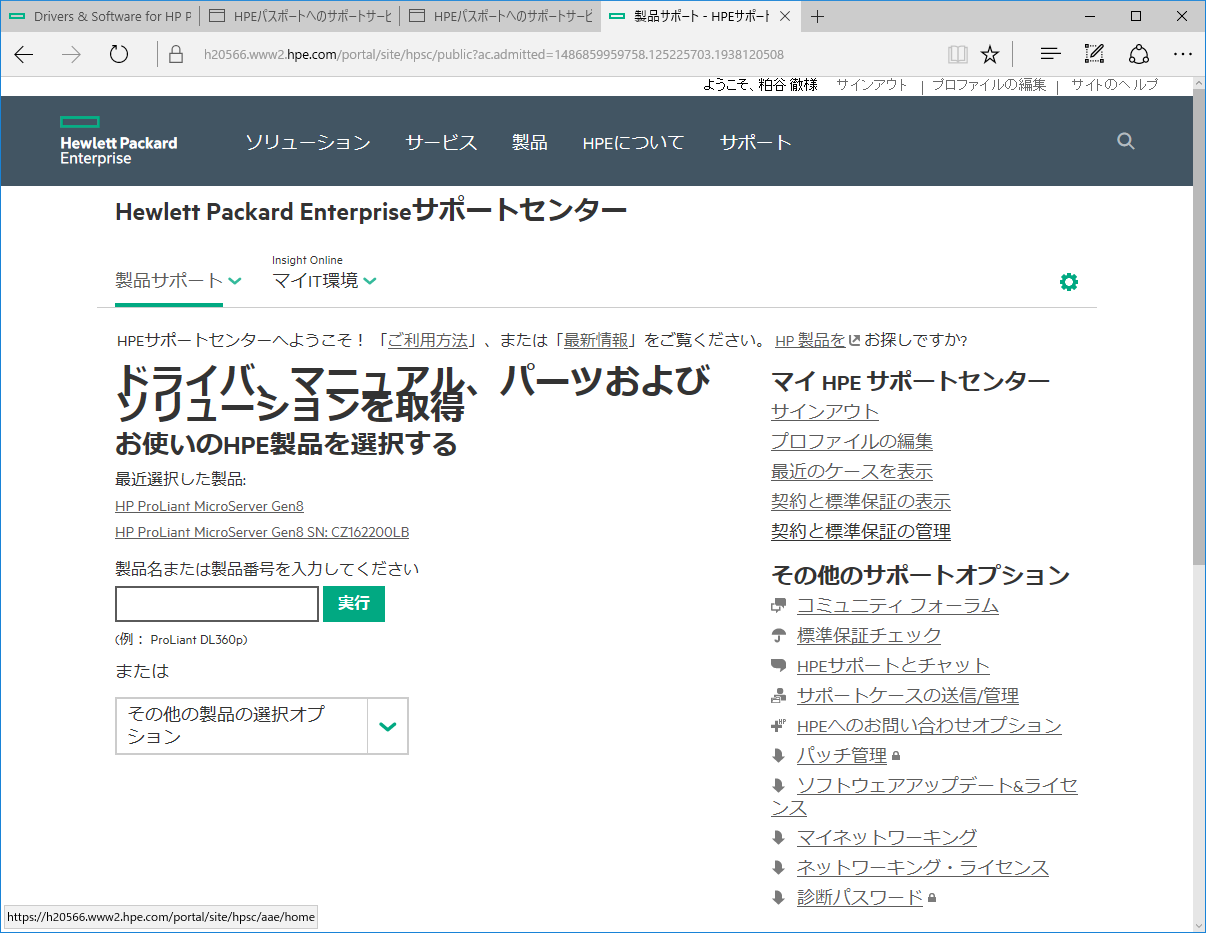Open ソフトウェアアップデート&ライセンス link
Viewport: 1206px width, 933px height.
(x=924, y=797)
